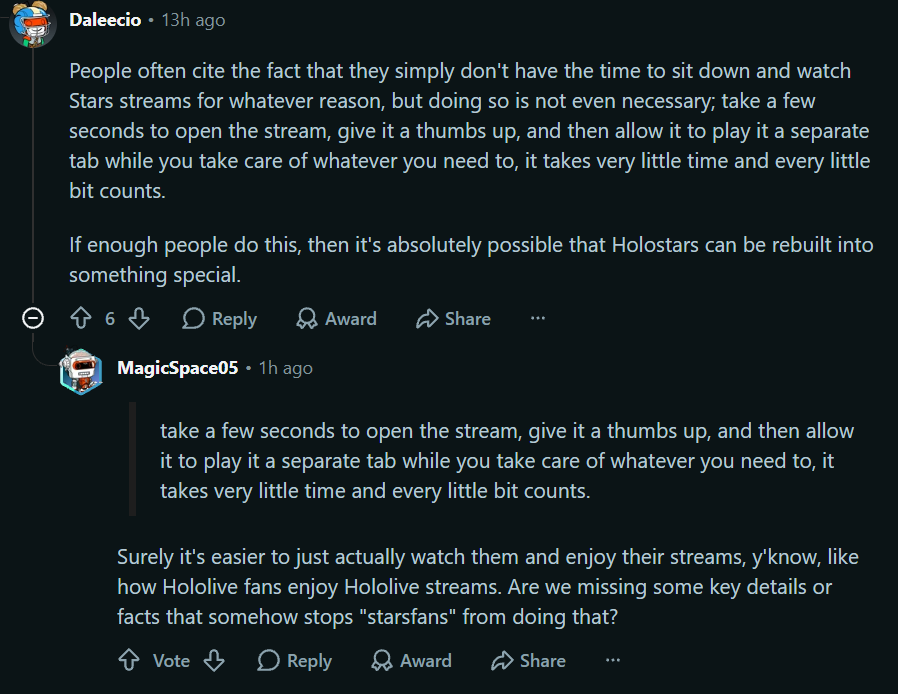Visit MagicSpace05 username link

(178, 368)
